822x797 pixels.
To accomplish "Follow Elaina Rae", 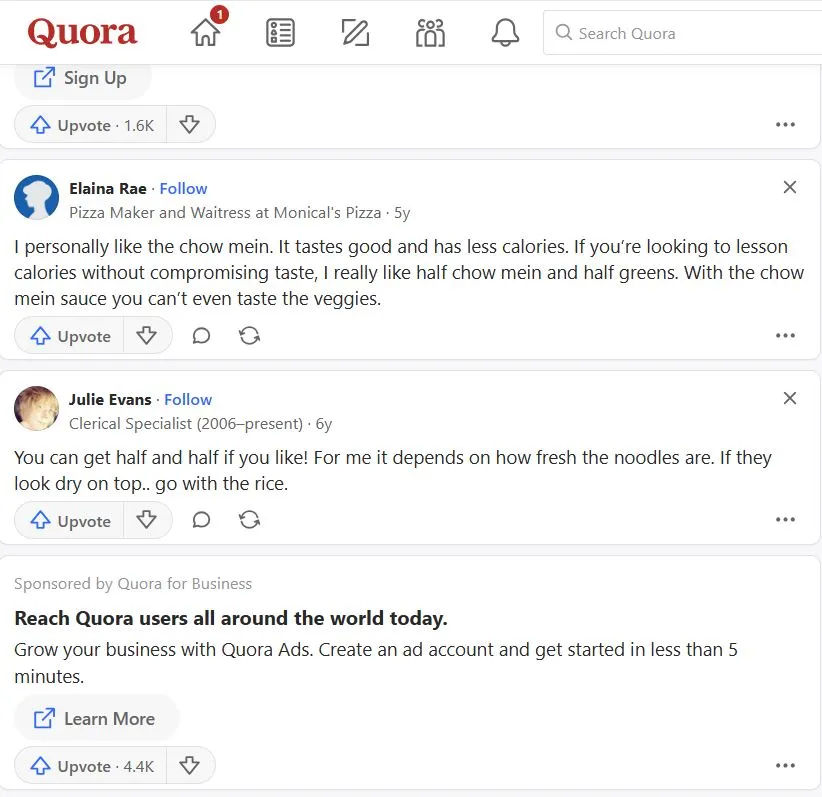I will 183,188.
